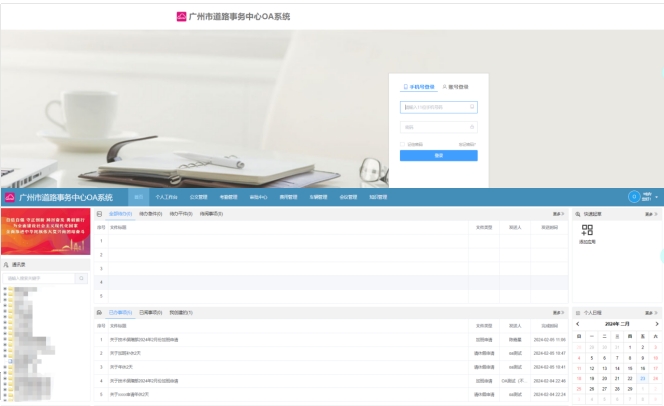Viewport: 664px width, 406px height.
Task: Select the 已办事项 tab
Action: pos(121,312)
